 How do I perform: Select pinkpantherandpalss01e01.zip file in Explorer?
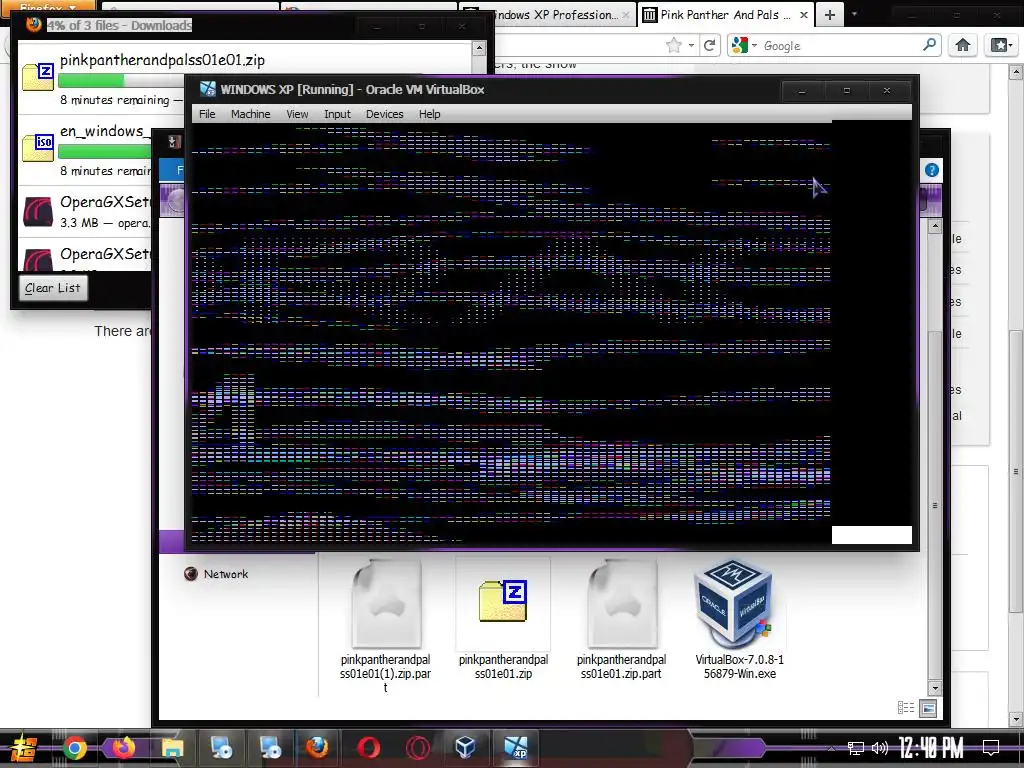(x=503, y=619)
